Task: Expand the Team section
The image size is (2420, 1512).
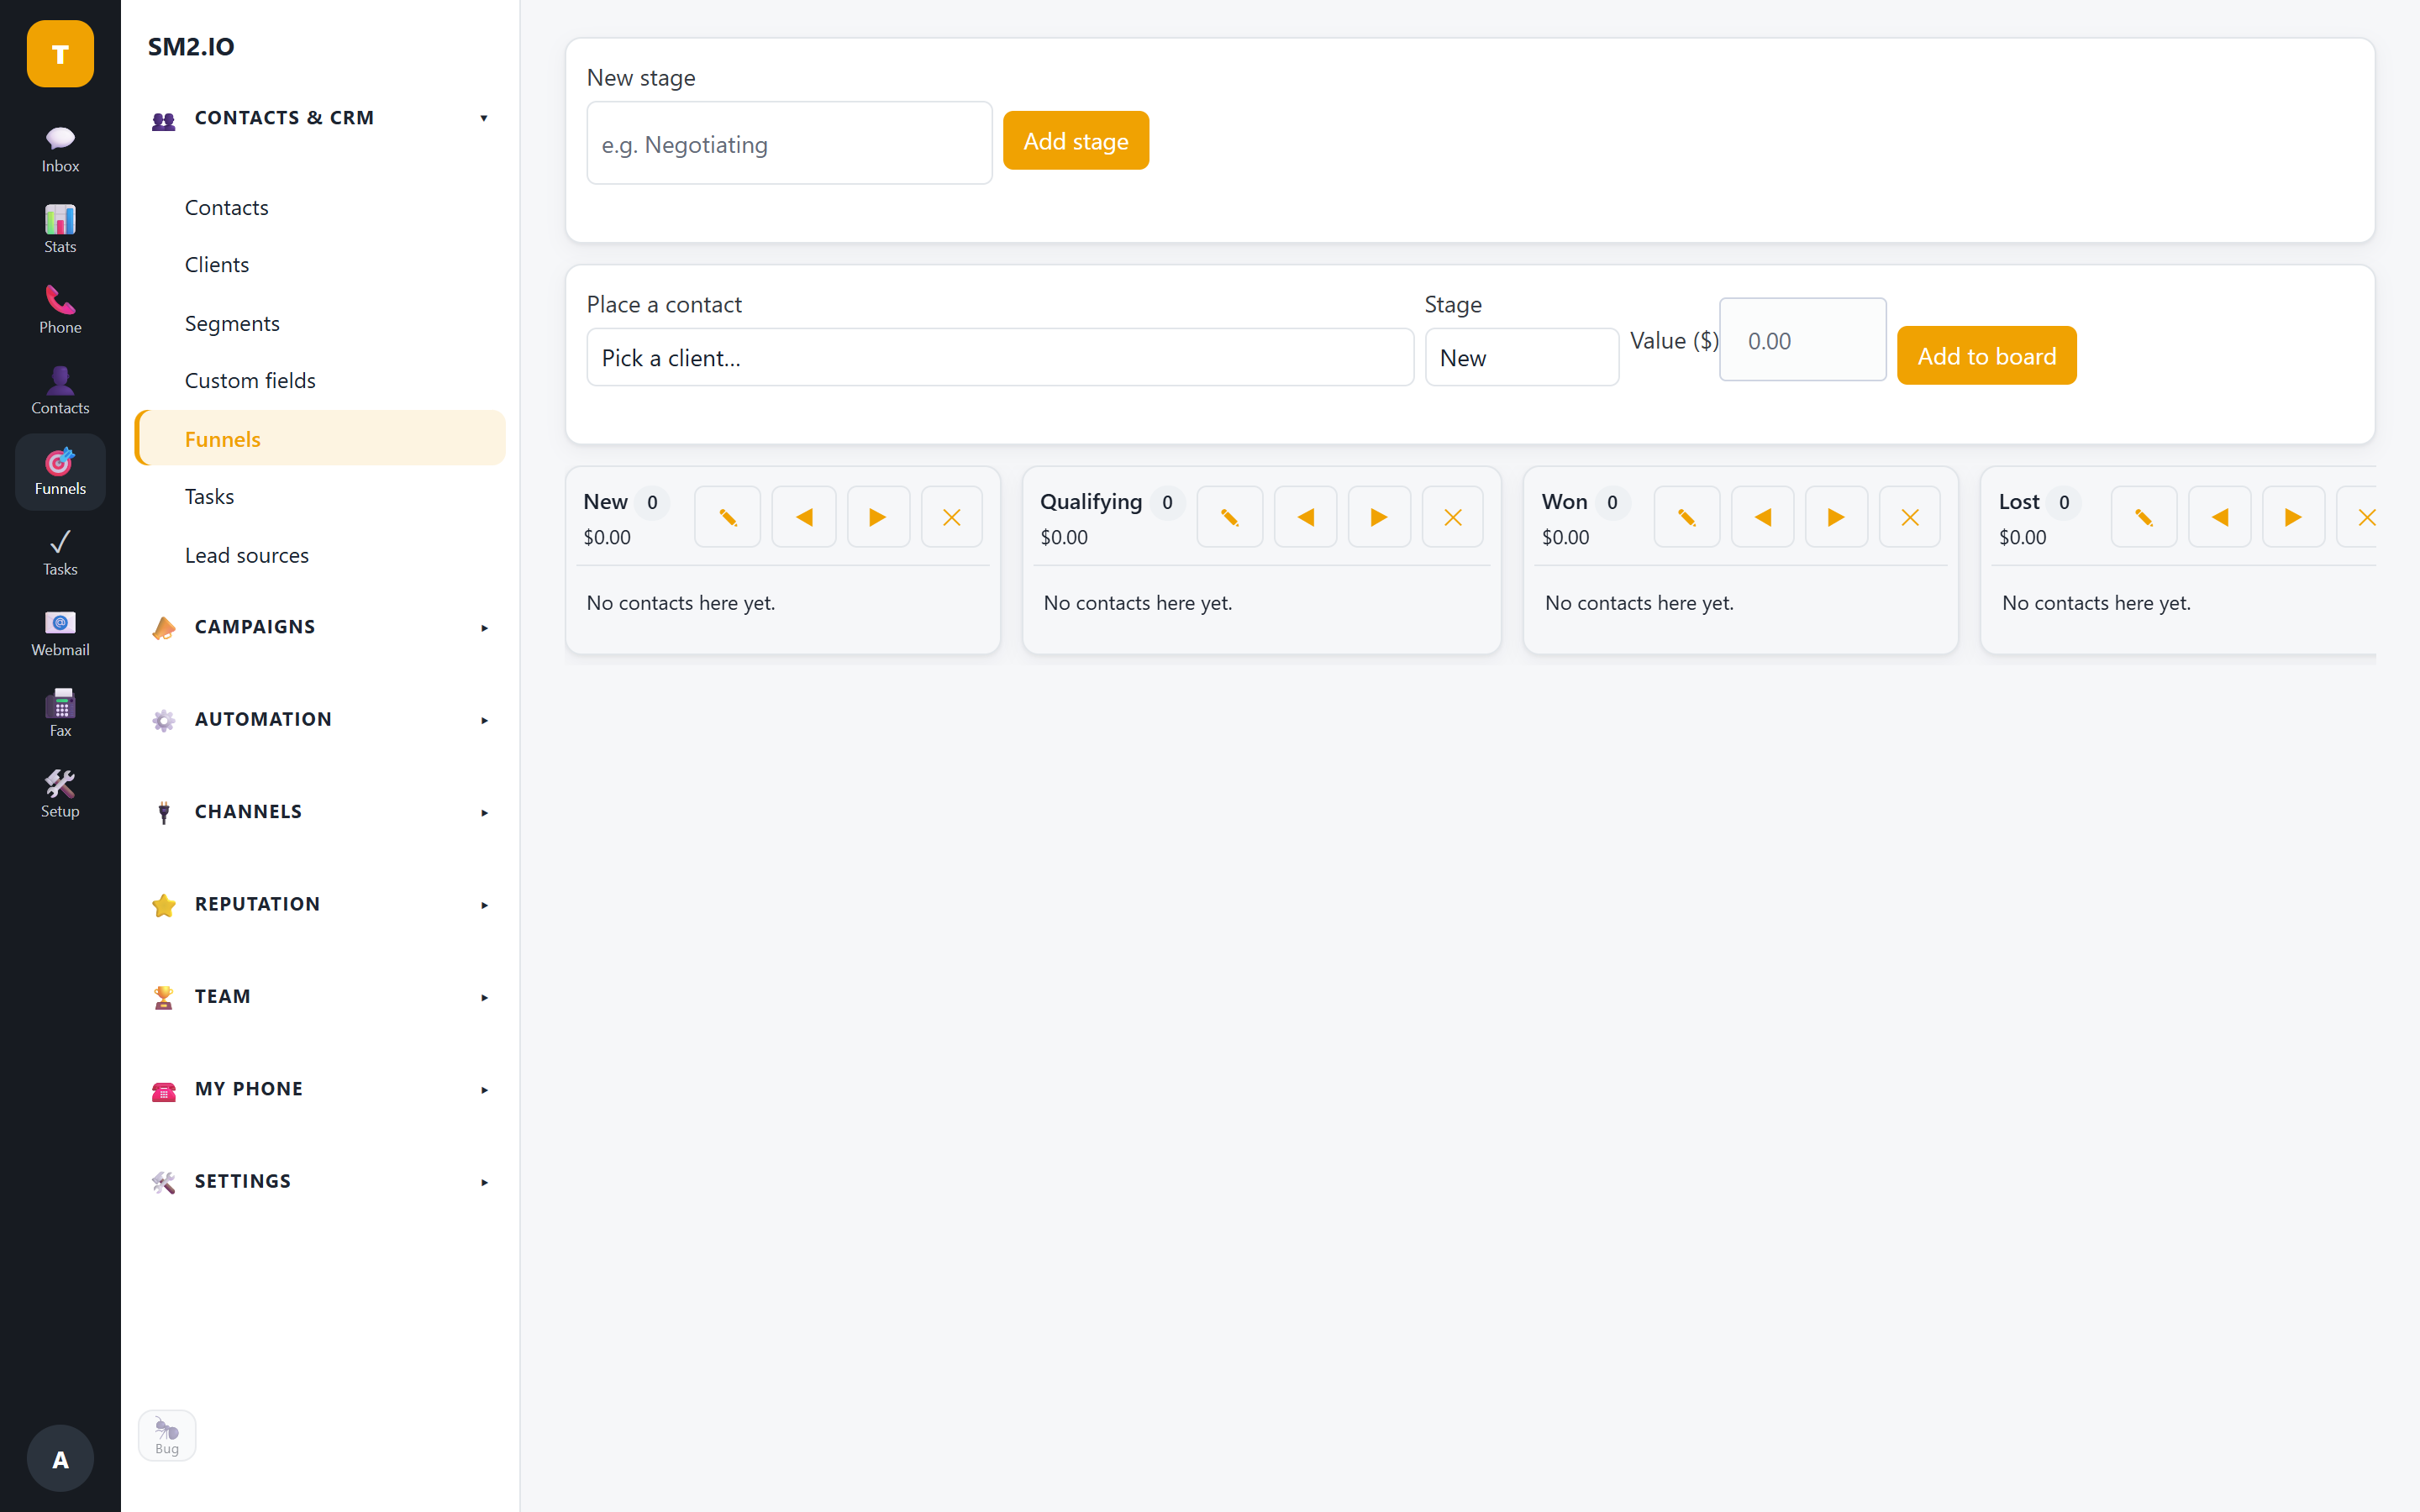Action: pos(320,996)
